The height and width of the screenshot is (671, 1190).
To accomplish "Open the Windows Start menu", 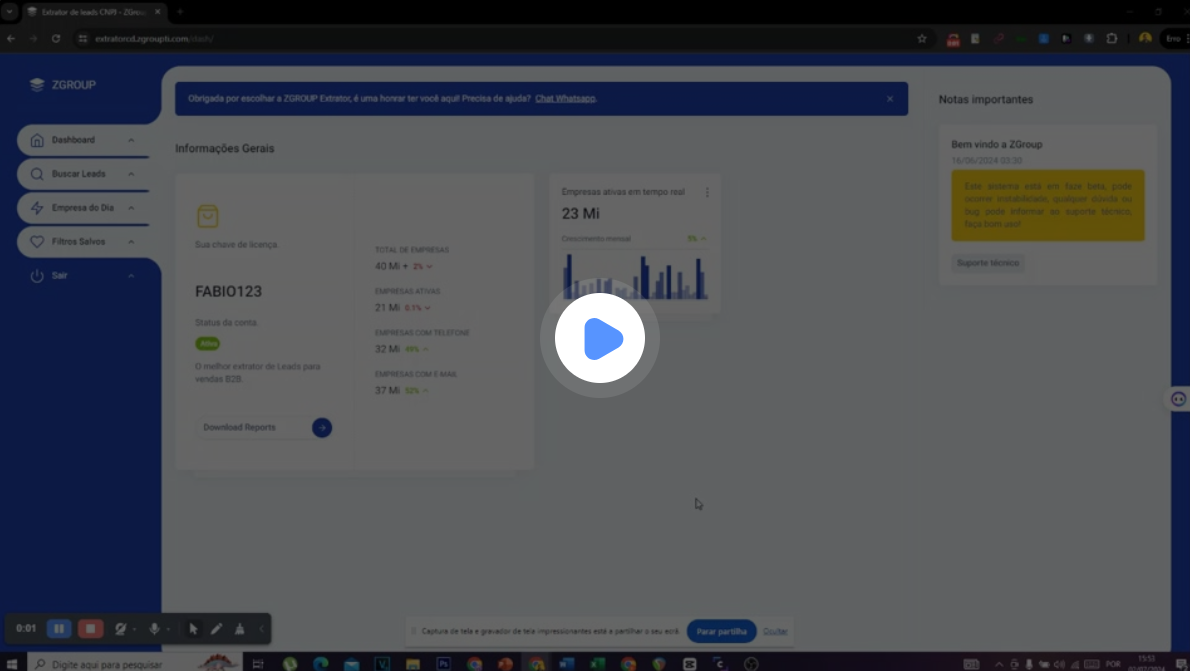I will click(11, 663).
